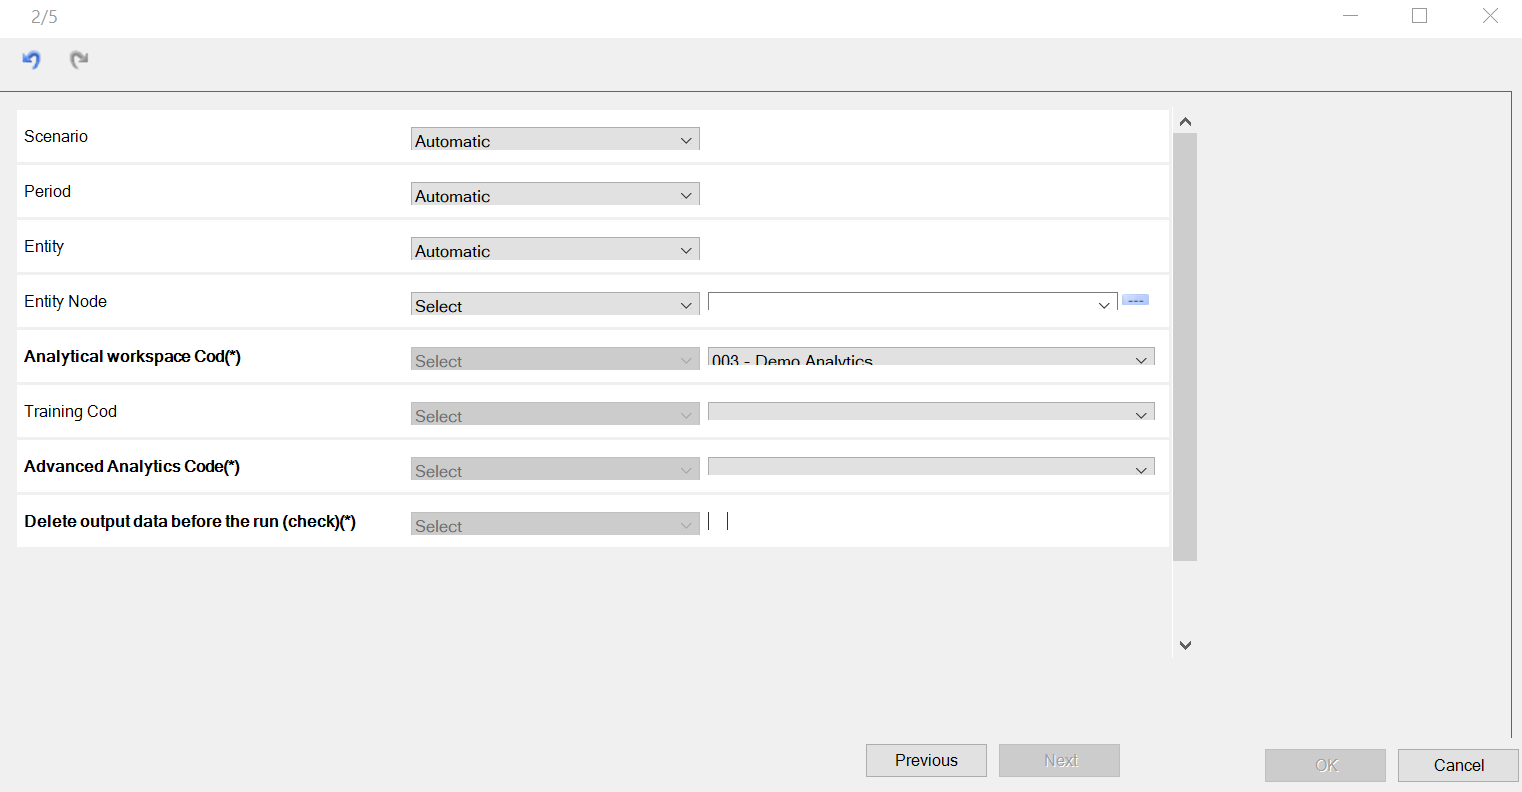Expand the Entity Node value combo box
Image resolution: width=1522 pixels, height=792 pixels.
click(x=912, y=303)
